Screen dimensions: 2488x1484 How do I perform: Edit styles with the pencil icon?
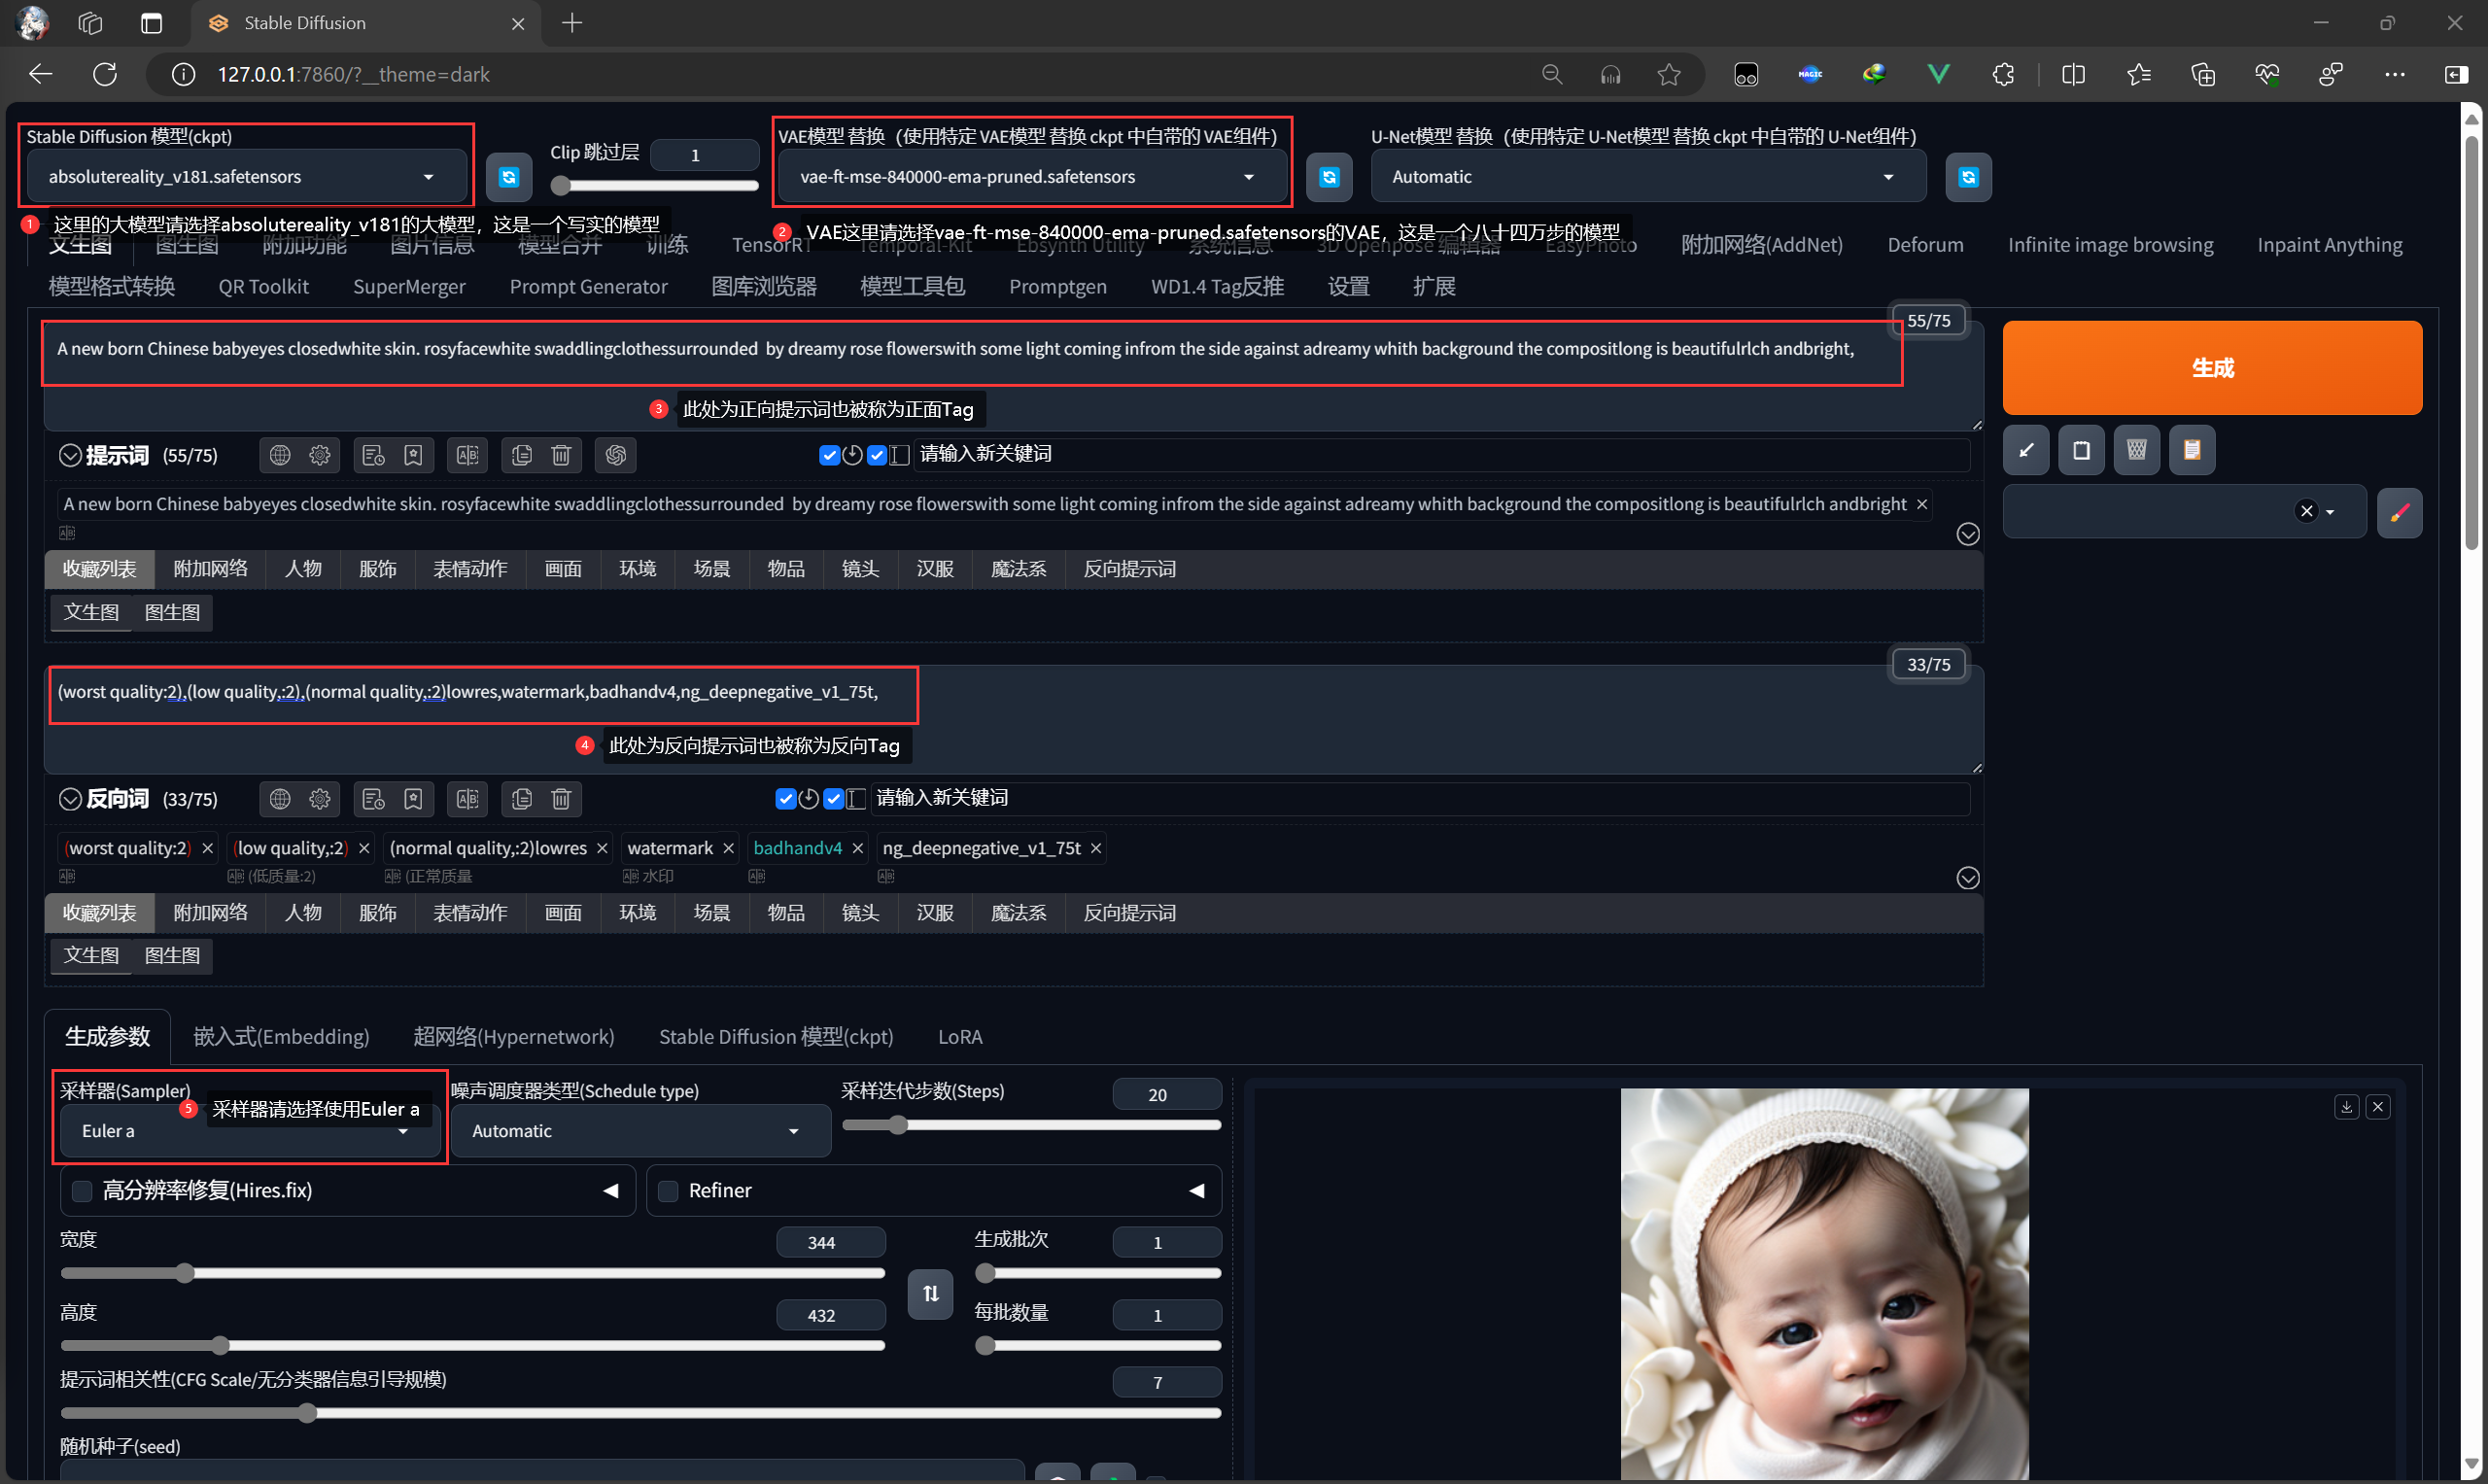2399,512
